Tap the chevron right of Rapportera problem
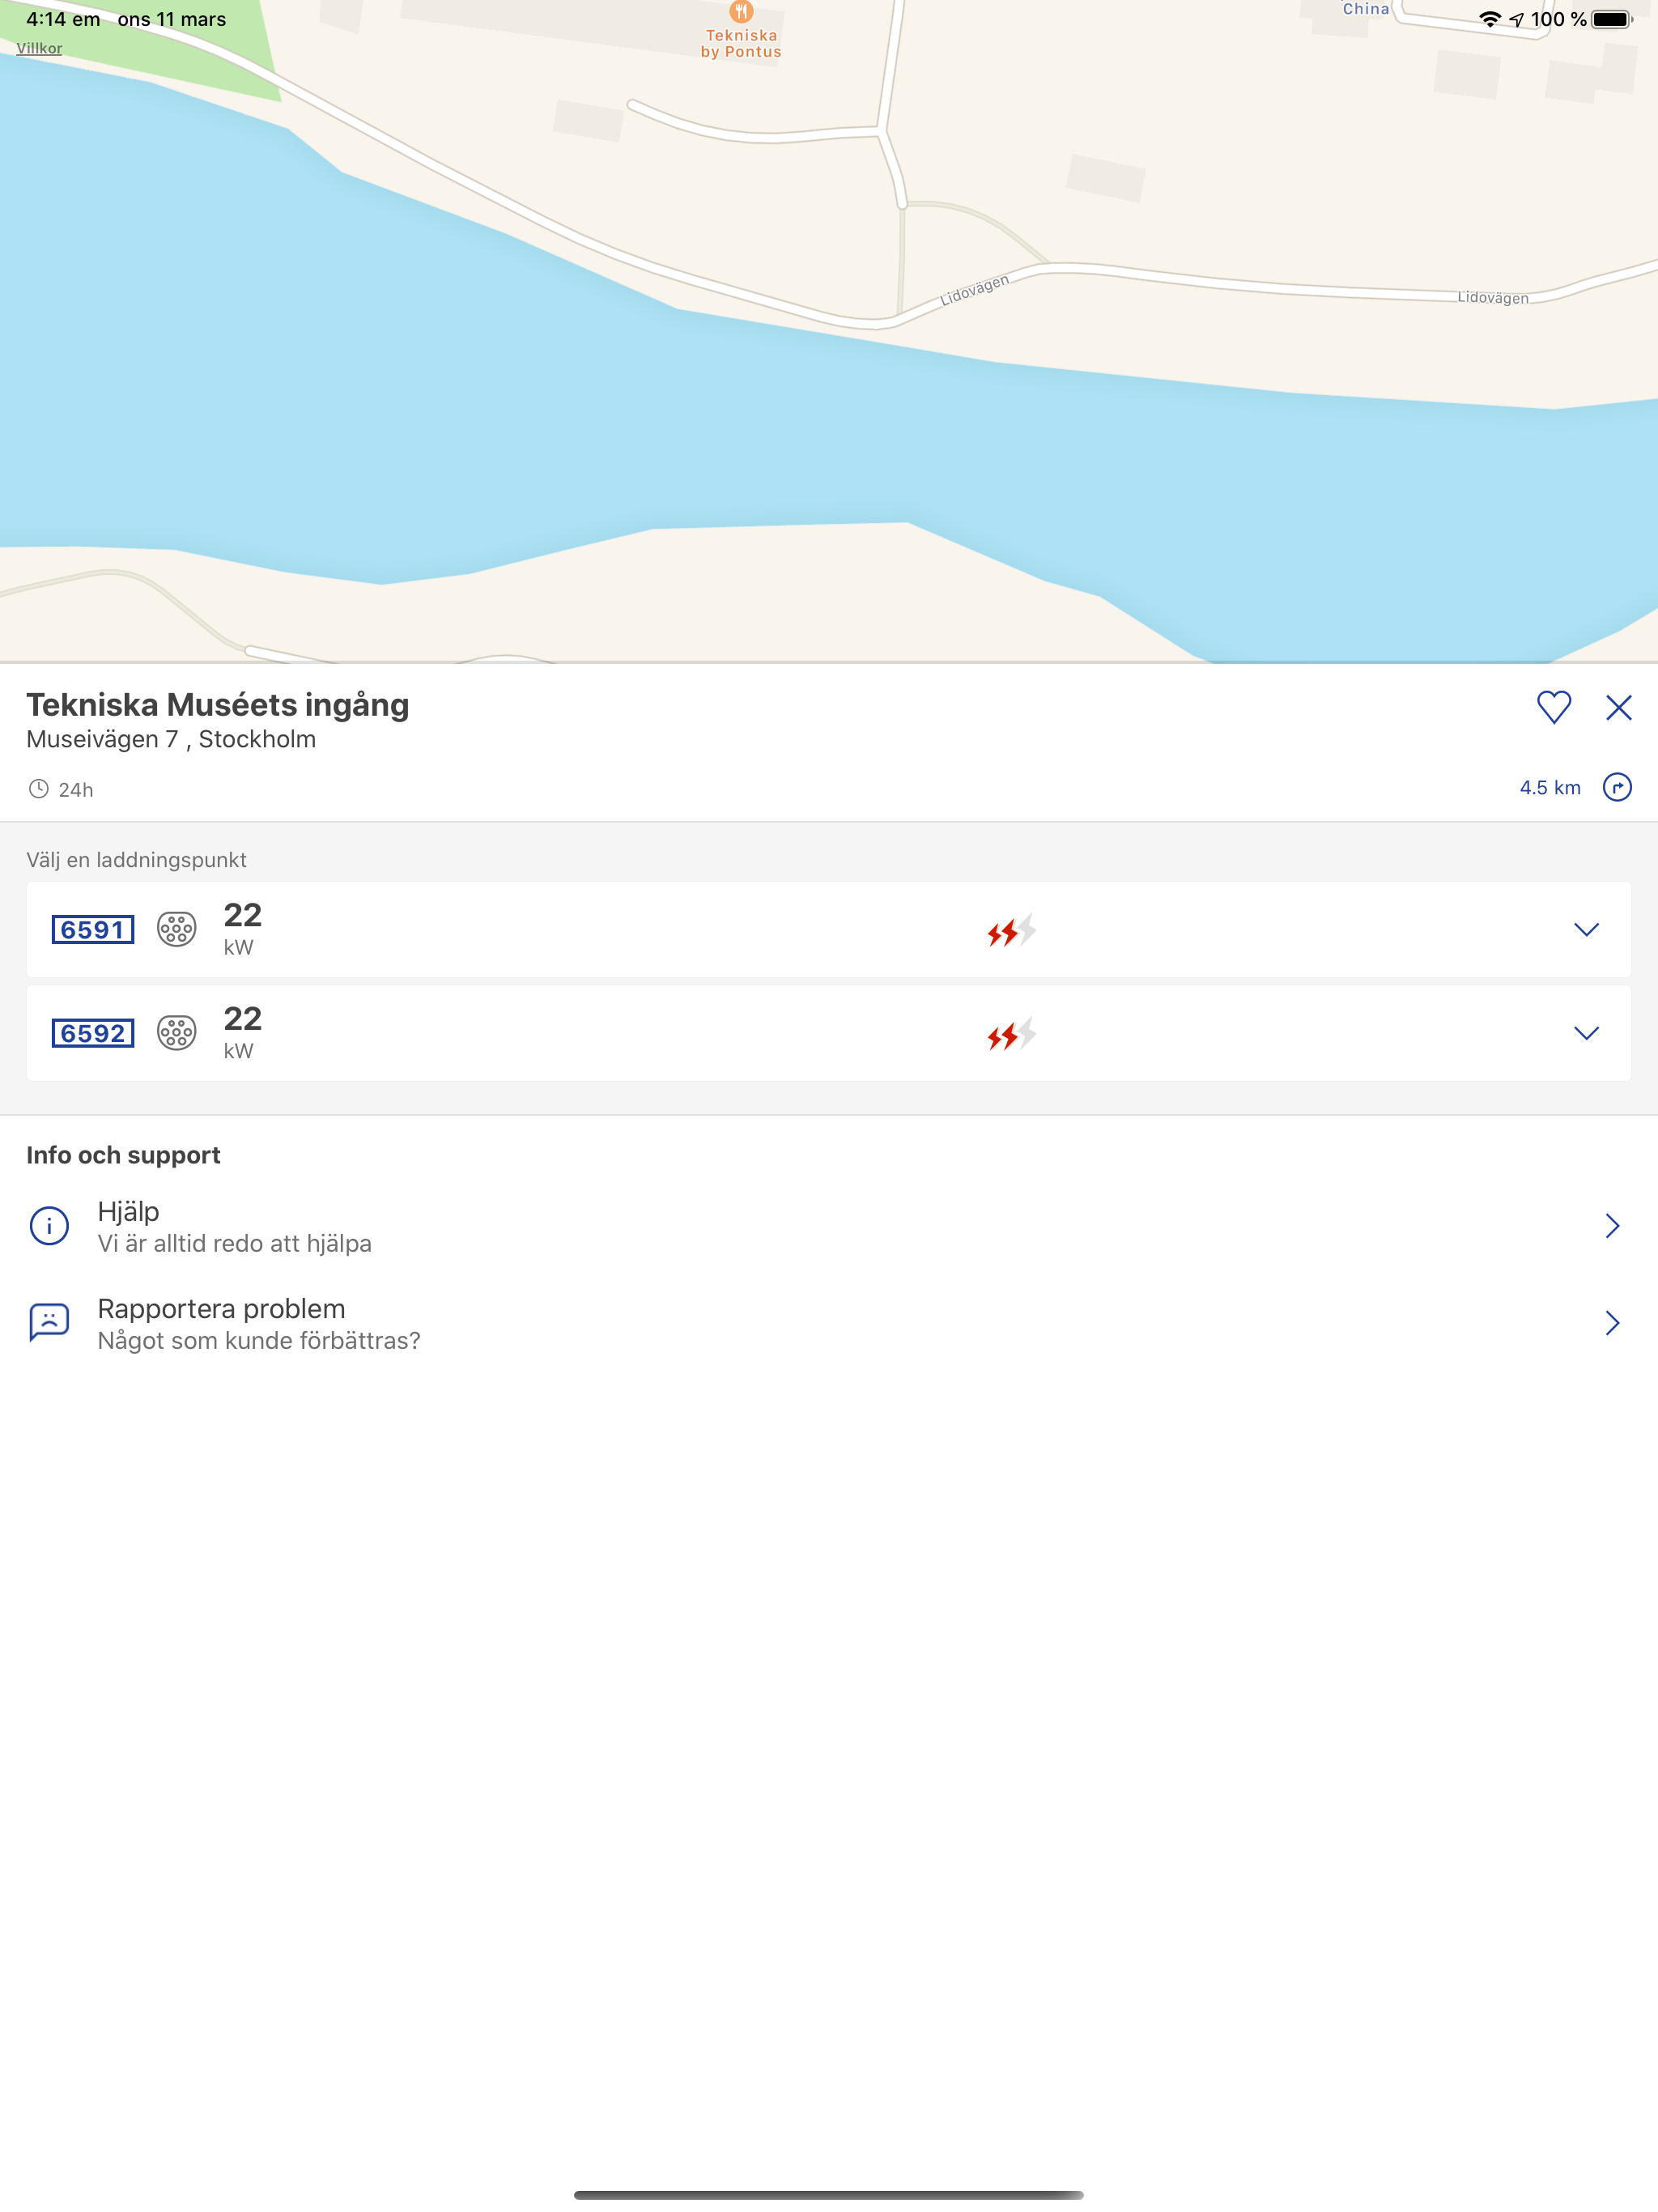The width and height of the screenshot is (1658, 2212). (x=1612, y=1323)
